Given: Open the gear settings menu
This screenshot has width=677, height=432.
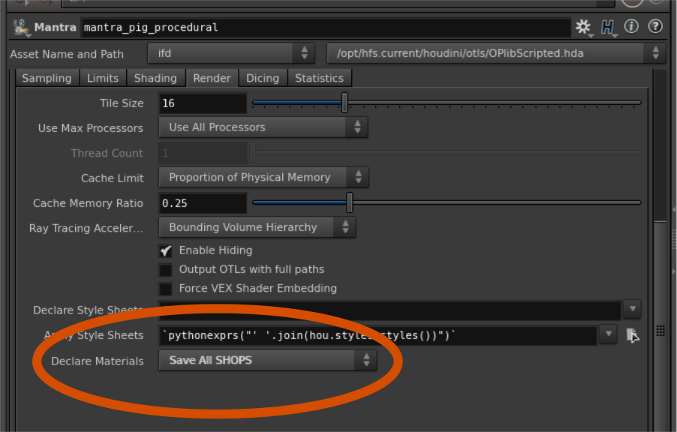Looking at the screenshot, I should point(583,27).
